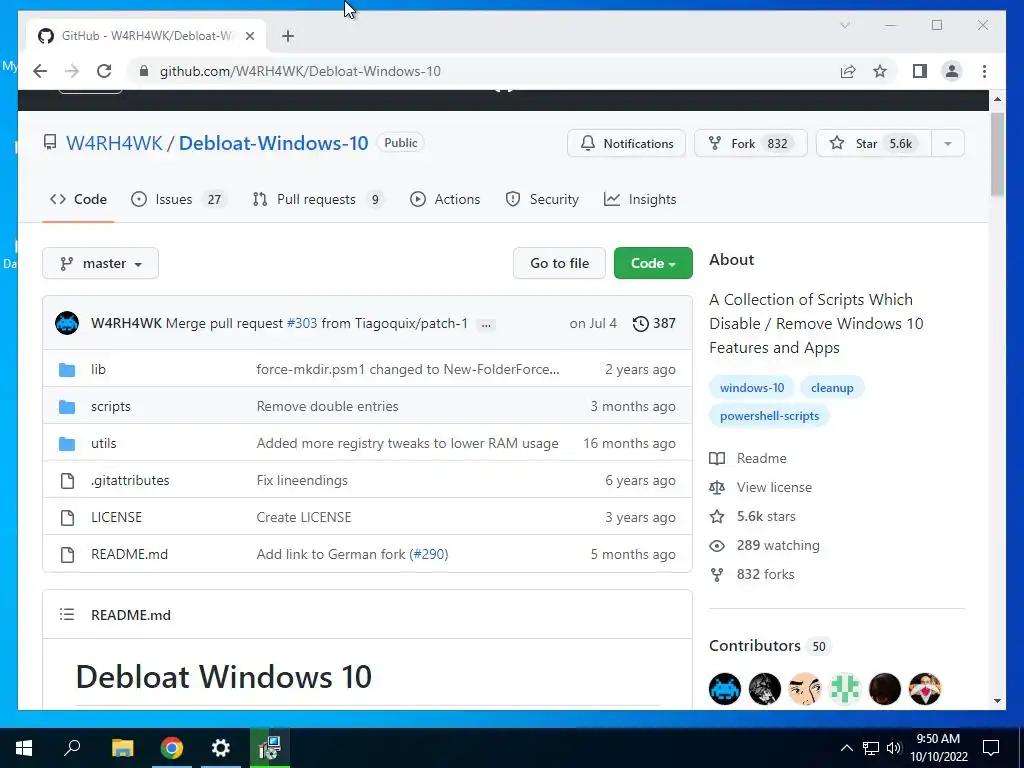Reload the page with the refresh icon
This screenshot has height=768, width=1024.
pyautogui.click(x=104, y=71)
